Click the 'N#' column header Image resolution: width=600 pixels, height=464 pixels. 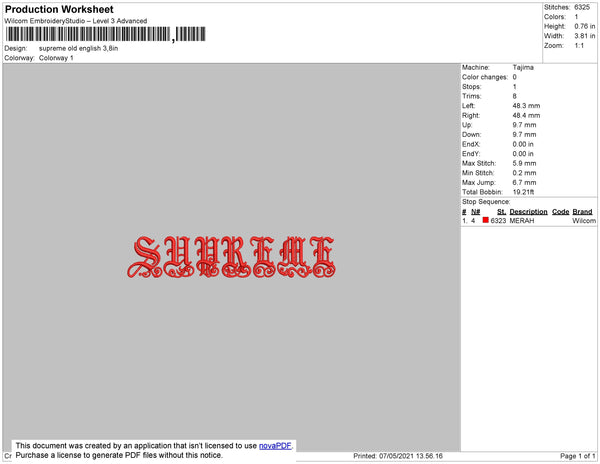click(x=475, y=212)
